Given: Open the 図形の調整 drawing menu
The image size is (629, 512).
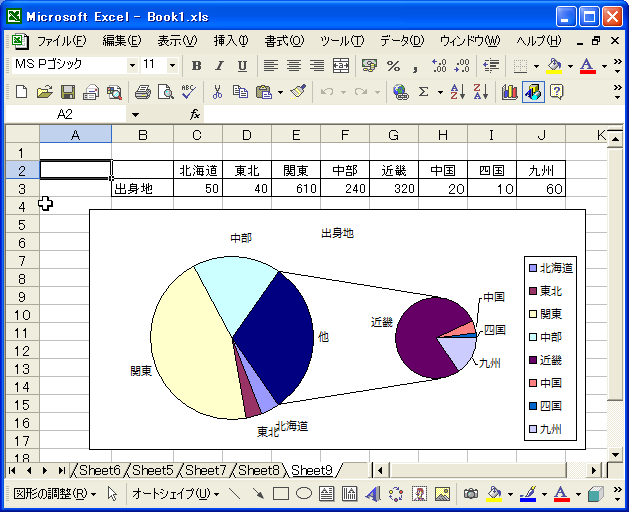Looking at the screenshot, I should [x=55, y=494].
